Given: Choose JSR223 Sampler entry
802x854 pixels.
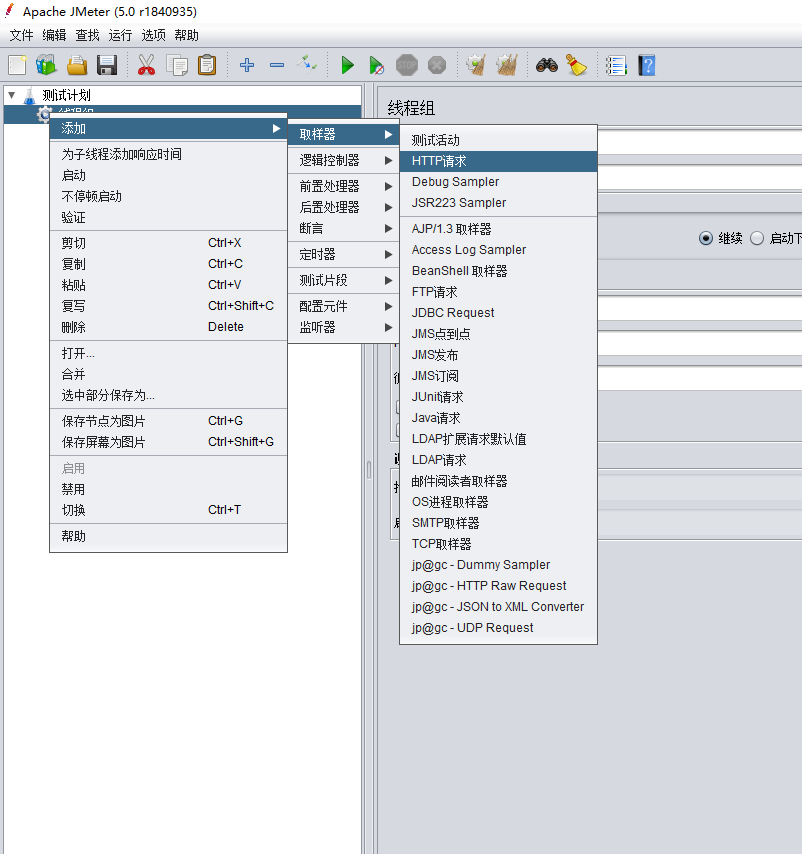Looking at the screenshot, I should coord(498,203).
